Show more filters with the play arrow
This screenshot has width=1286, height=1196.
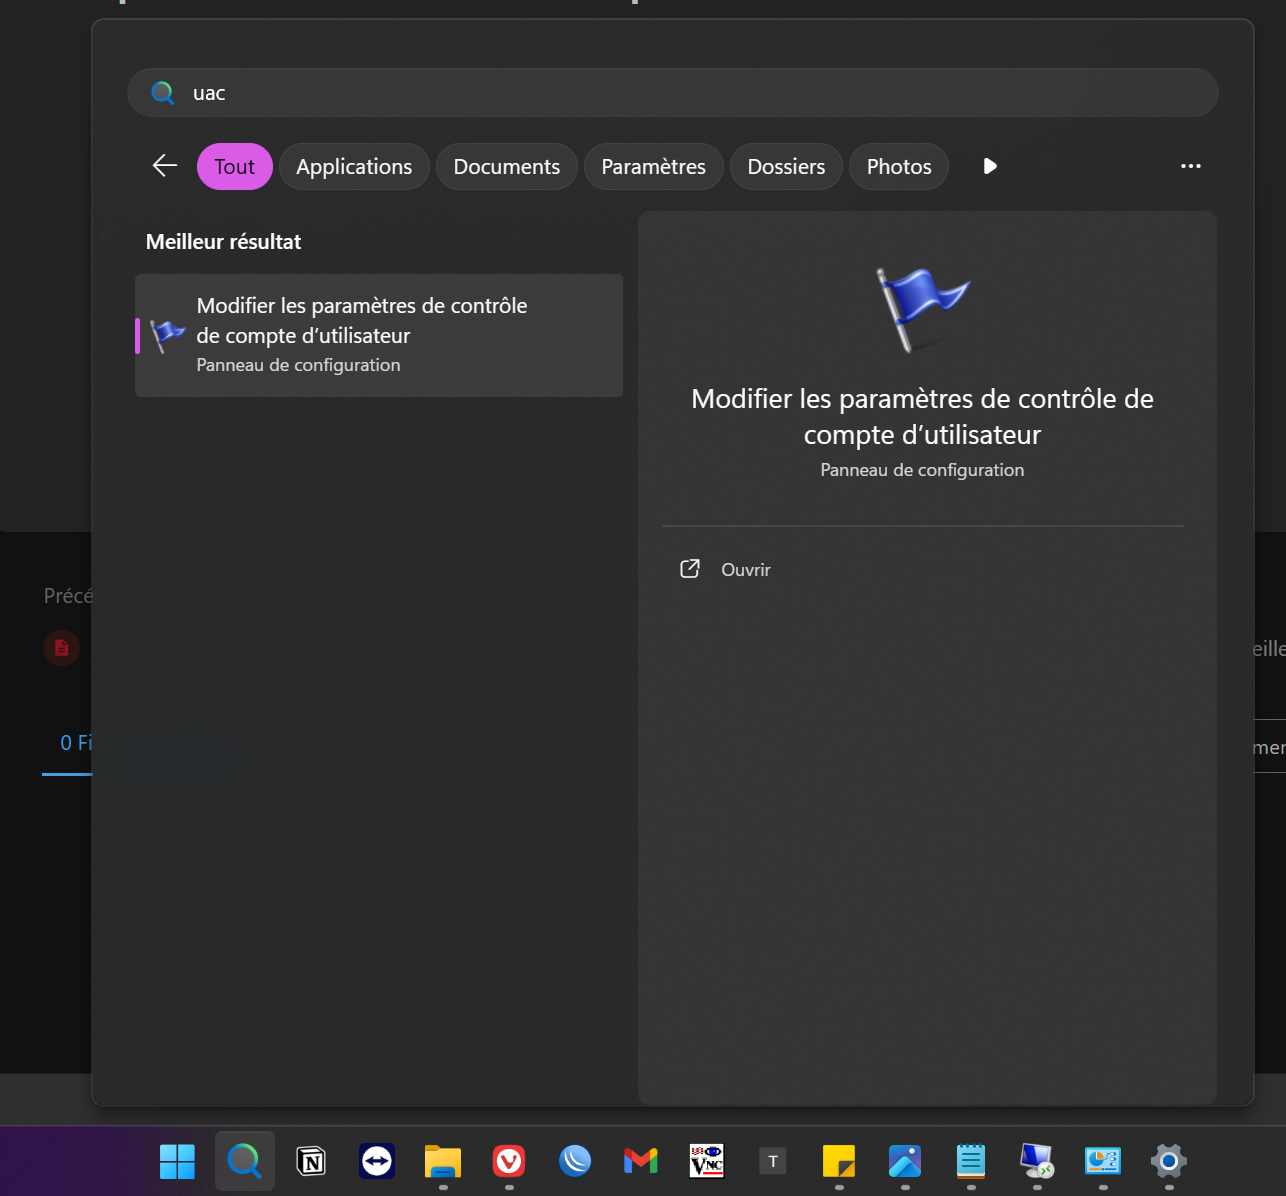(x=990, y=166)
